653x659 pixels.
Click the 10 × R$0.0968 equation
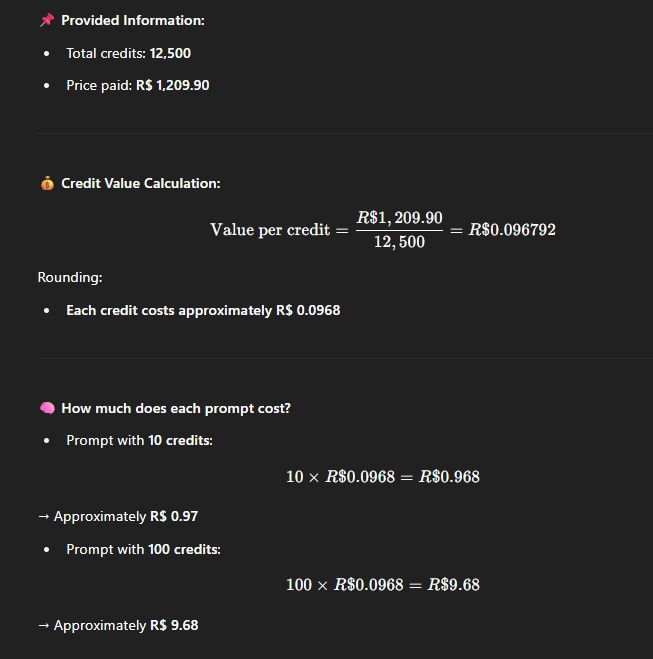(x=383, y=477)
